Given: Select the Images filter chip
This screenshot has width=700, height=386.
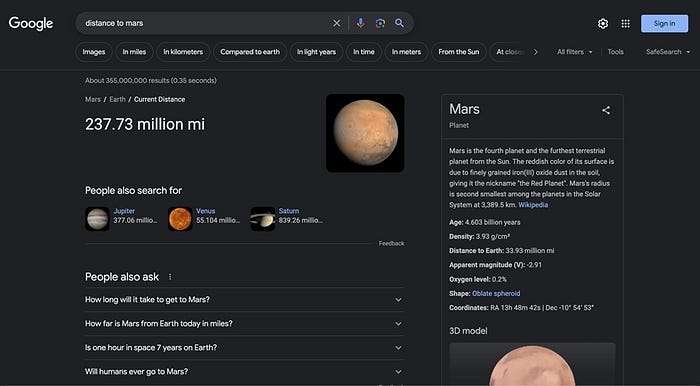Looking at the screenshot, I should coord(94,52).
